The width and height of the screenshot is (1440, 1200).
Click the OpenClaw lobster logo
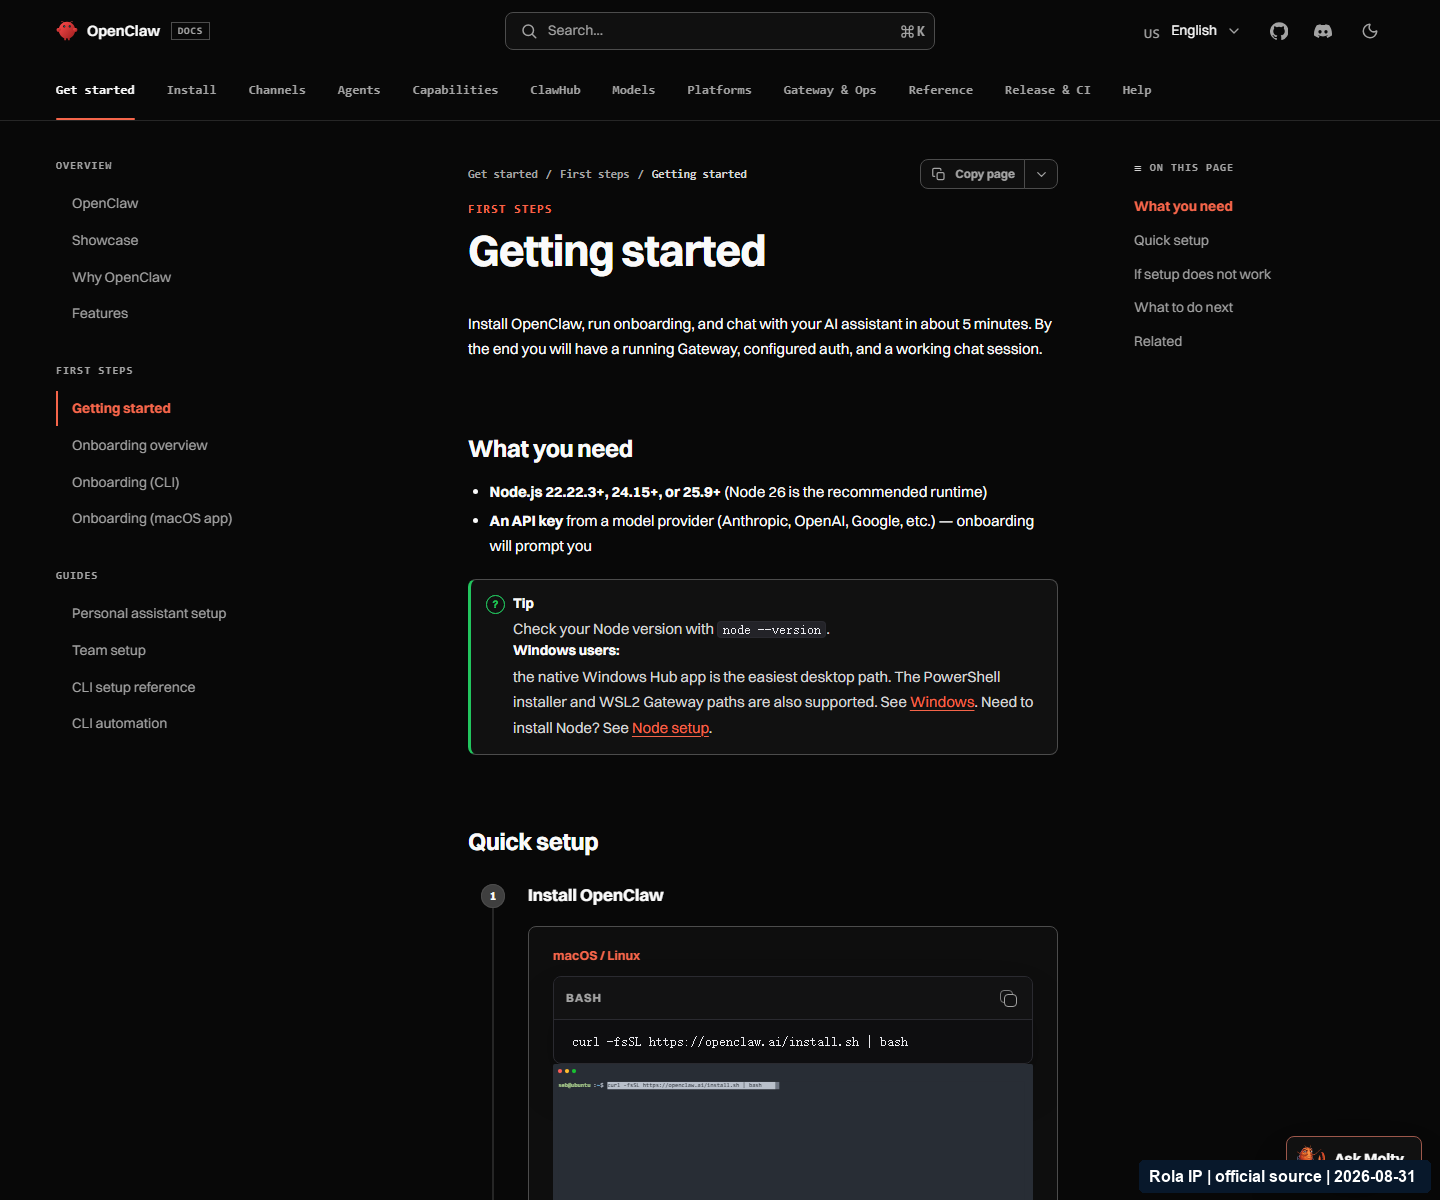67,31
